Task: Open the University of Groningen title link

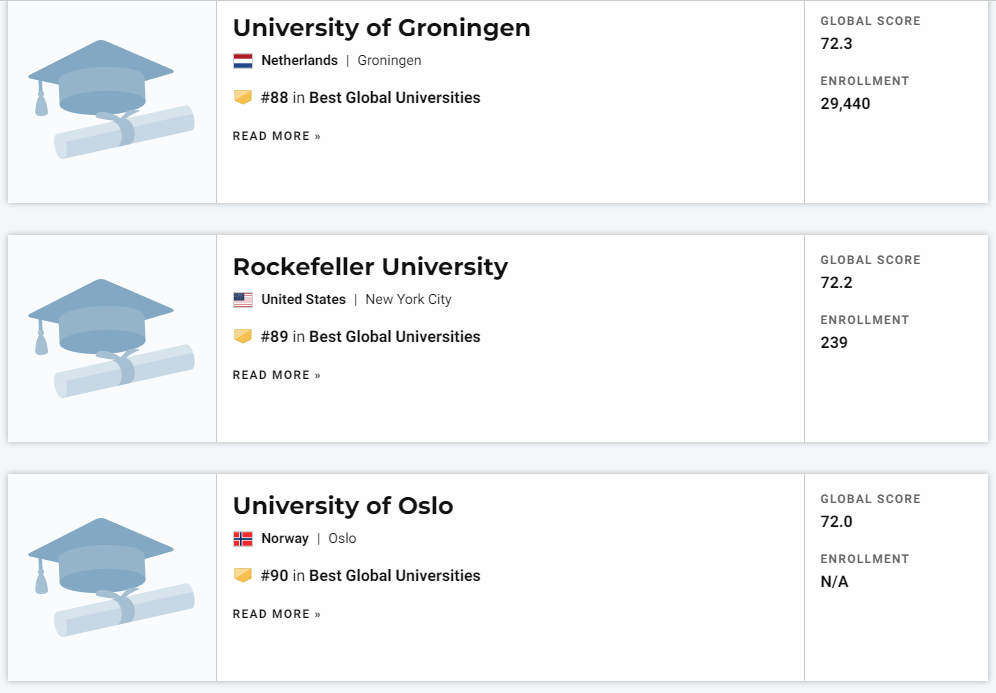Action: (381, 28)
